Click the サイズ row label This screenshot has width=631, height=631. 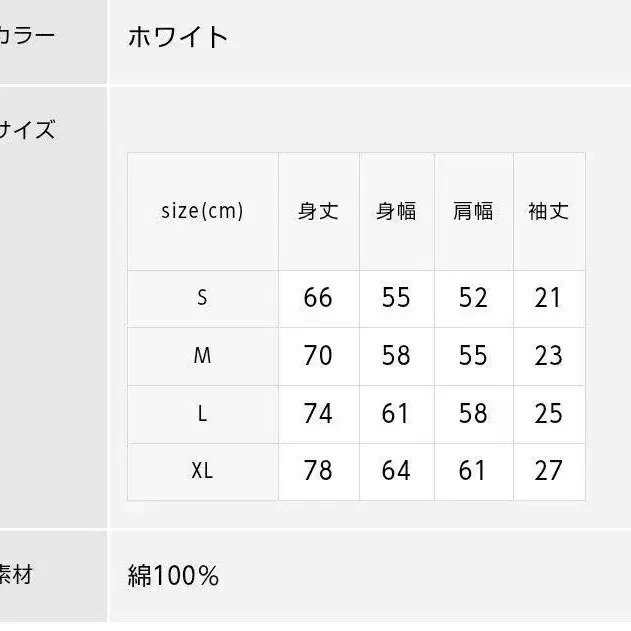pos(27,130)
